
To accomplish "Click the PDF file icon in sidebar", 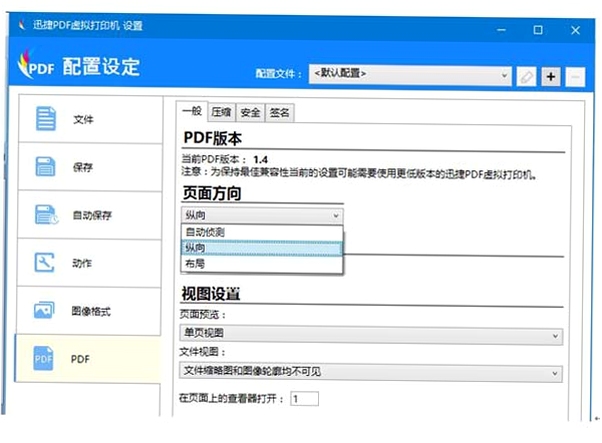I will 43,358.
